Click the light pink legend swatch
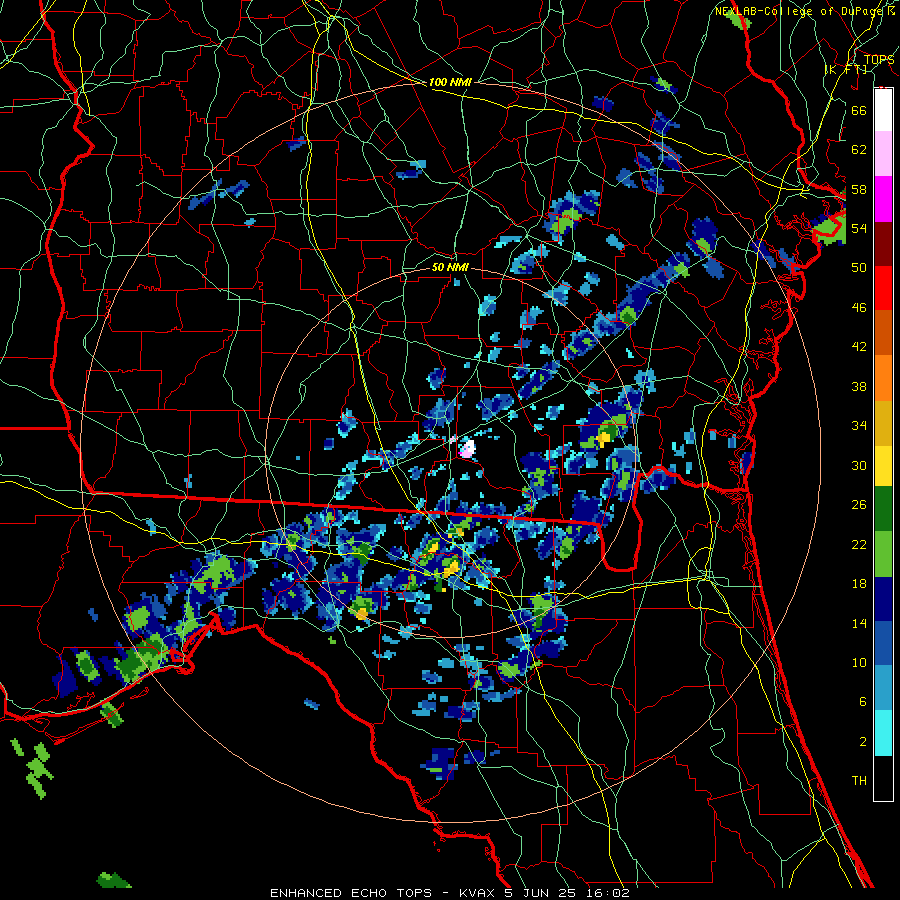This screenshot has height=900, width=900. 883,154
